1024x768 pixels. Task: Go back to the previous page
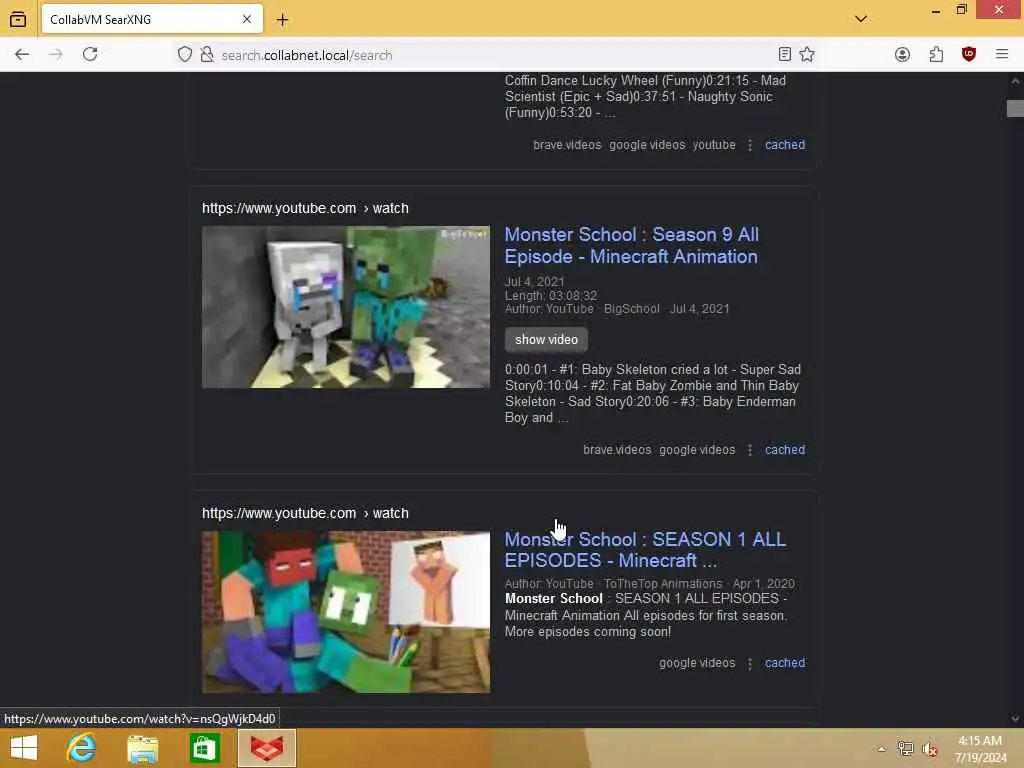coord(22,55)
